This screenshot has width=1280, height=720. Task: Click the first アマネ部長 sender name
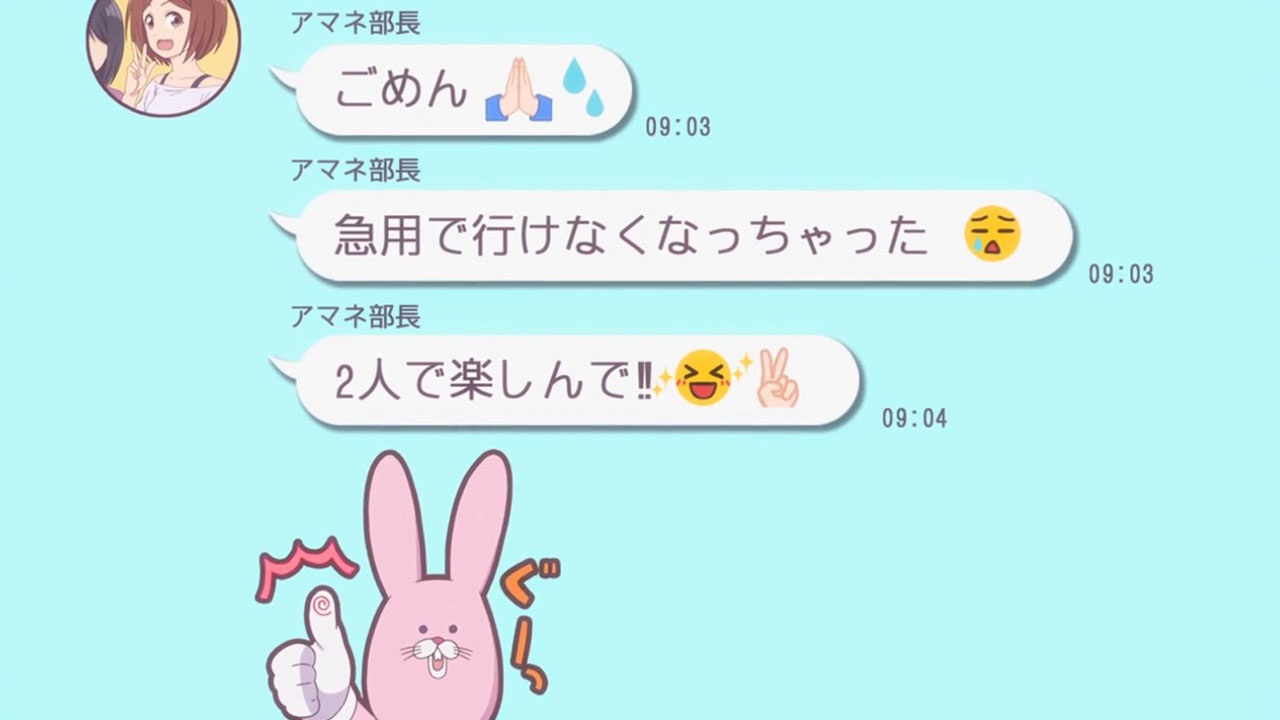(355, 24)
